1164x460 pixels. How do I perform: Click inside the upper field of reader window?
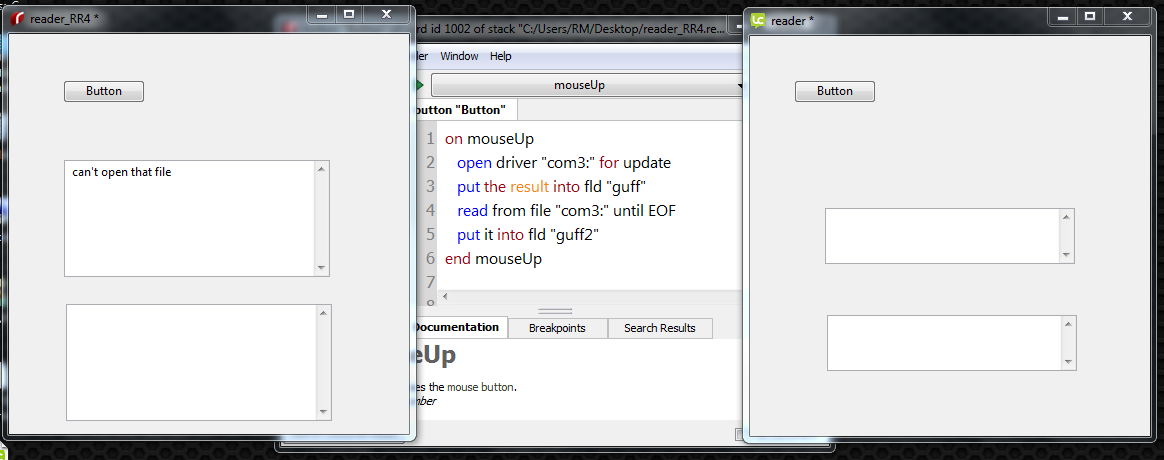(942, 236)
